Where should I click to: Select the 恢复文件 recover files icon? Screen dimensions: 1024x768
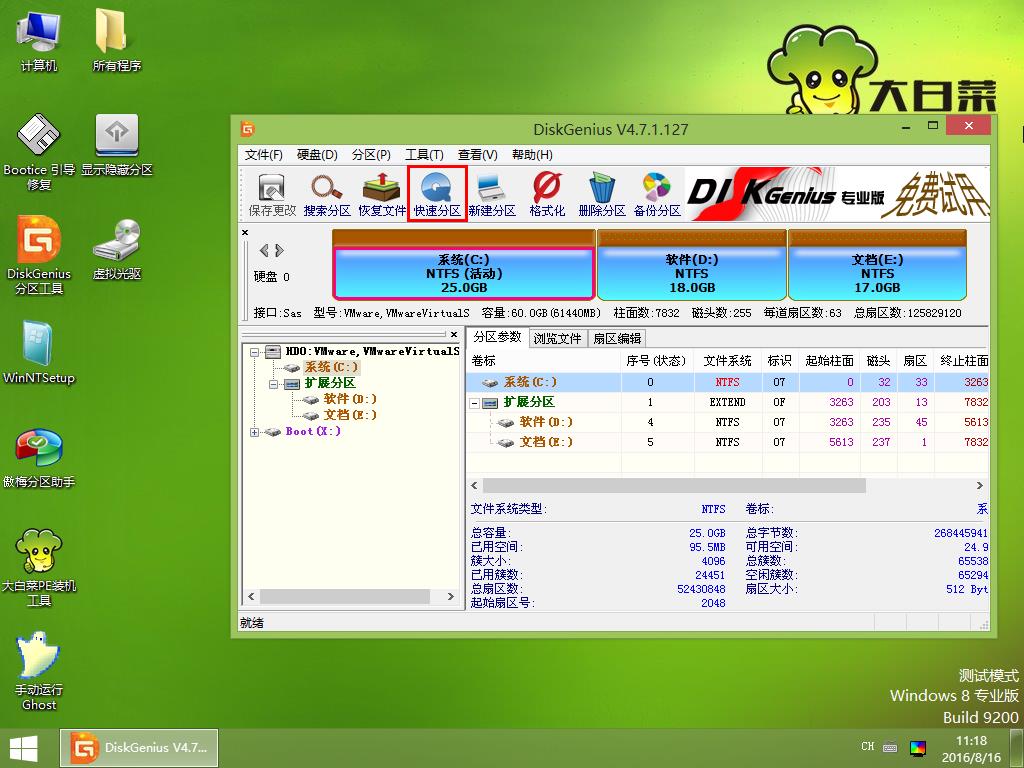[x=382, y=194]
